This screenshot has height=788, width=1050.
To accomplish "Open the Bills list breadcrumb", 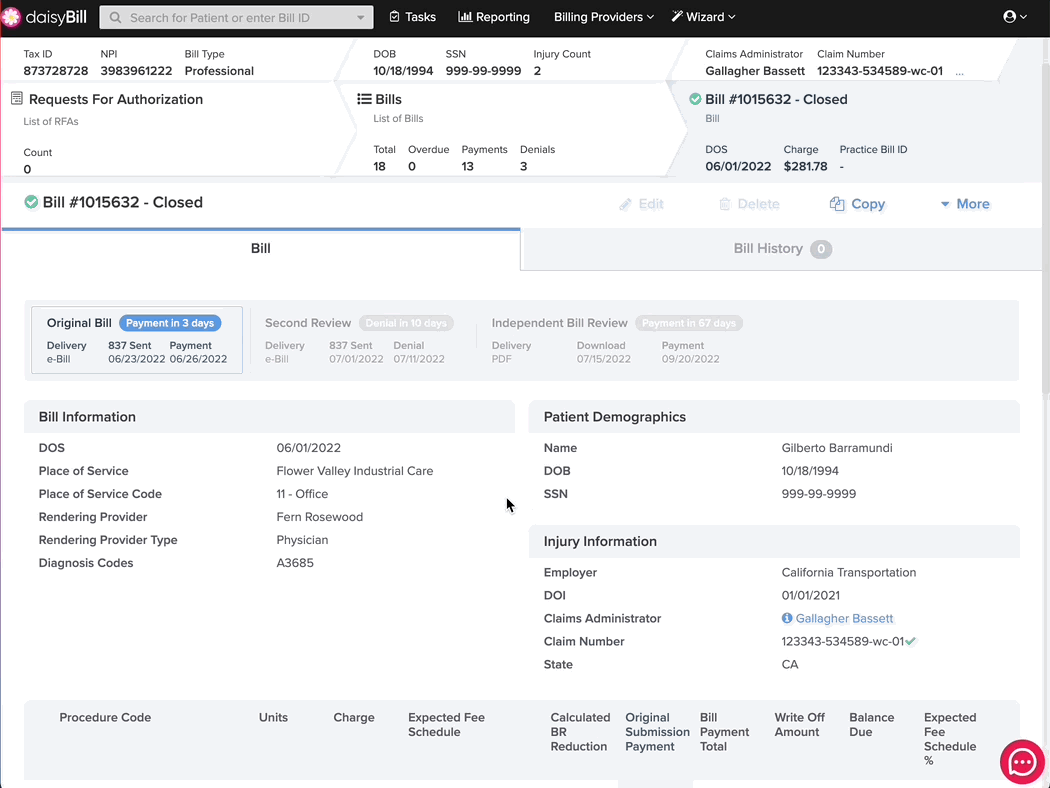I will [x=388, y=99].
